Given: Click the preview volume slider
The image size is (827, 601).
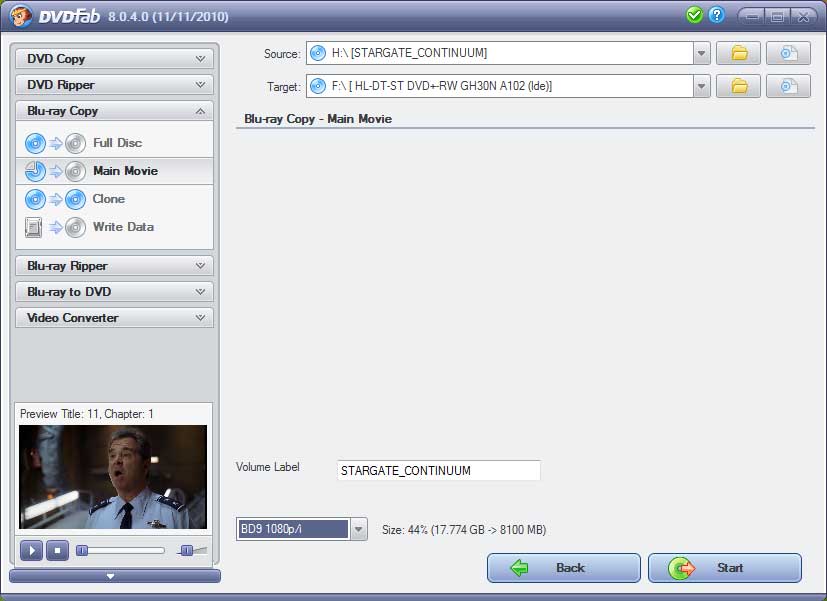Looking at the screenshot, I should click(193, 551).
